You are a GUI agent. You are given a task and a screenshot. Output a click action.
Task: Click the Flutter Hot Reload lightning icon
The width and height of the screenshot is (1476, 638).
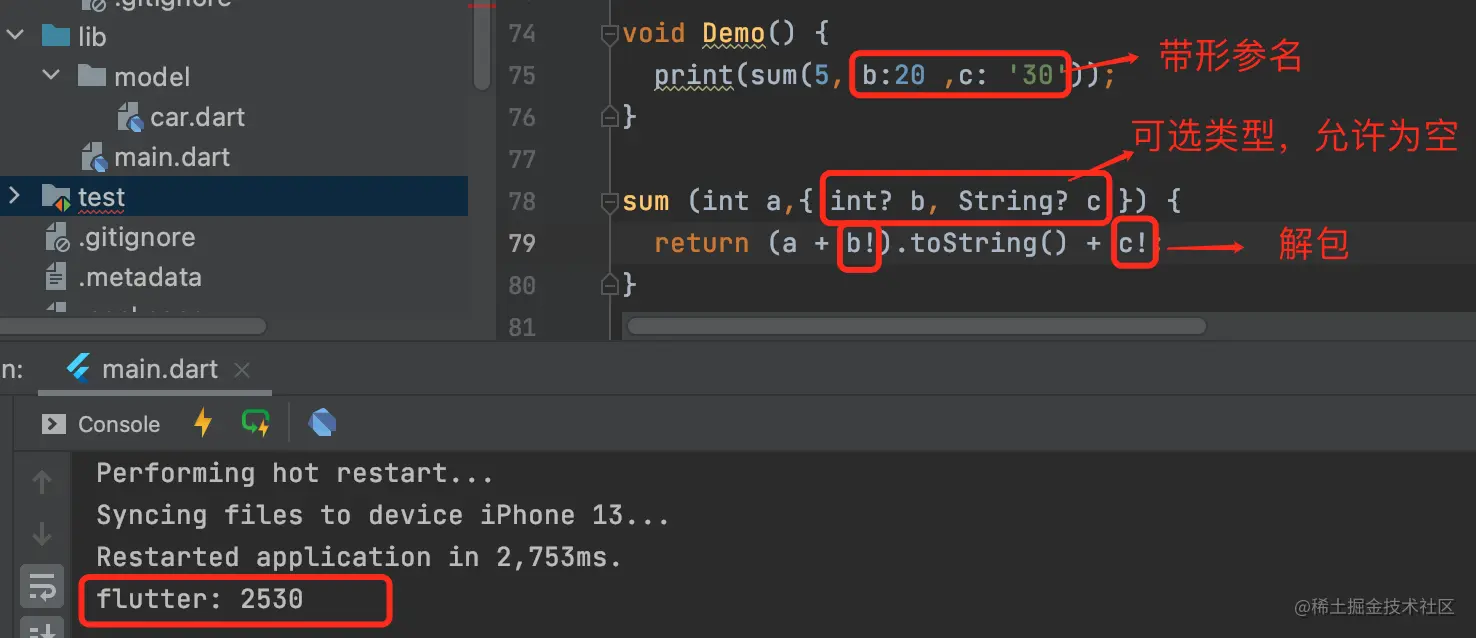point(203,423)
